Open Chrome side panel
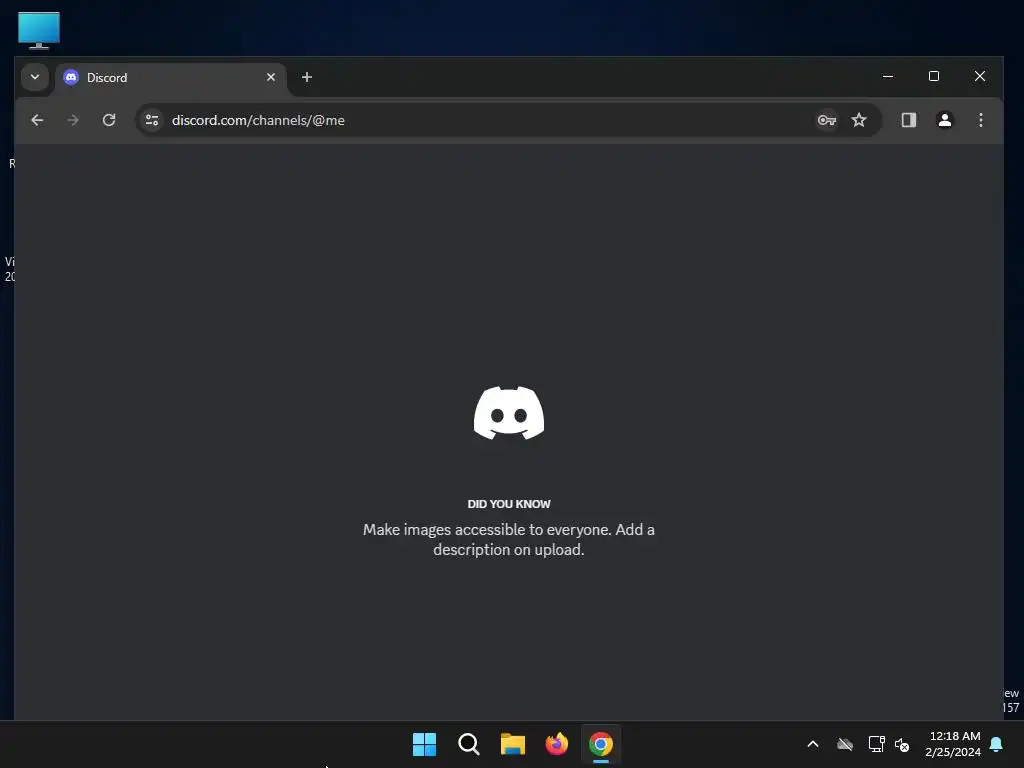The height and width of the screenshot is (768, 1024). pyautogui.click(x=908, y=120)
